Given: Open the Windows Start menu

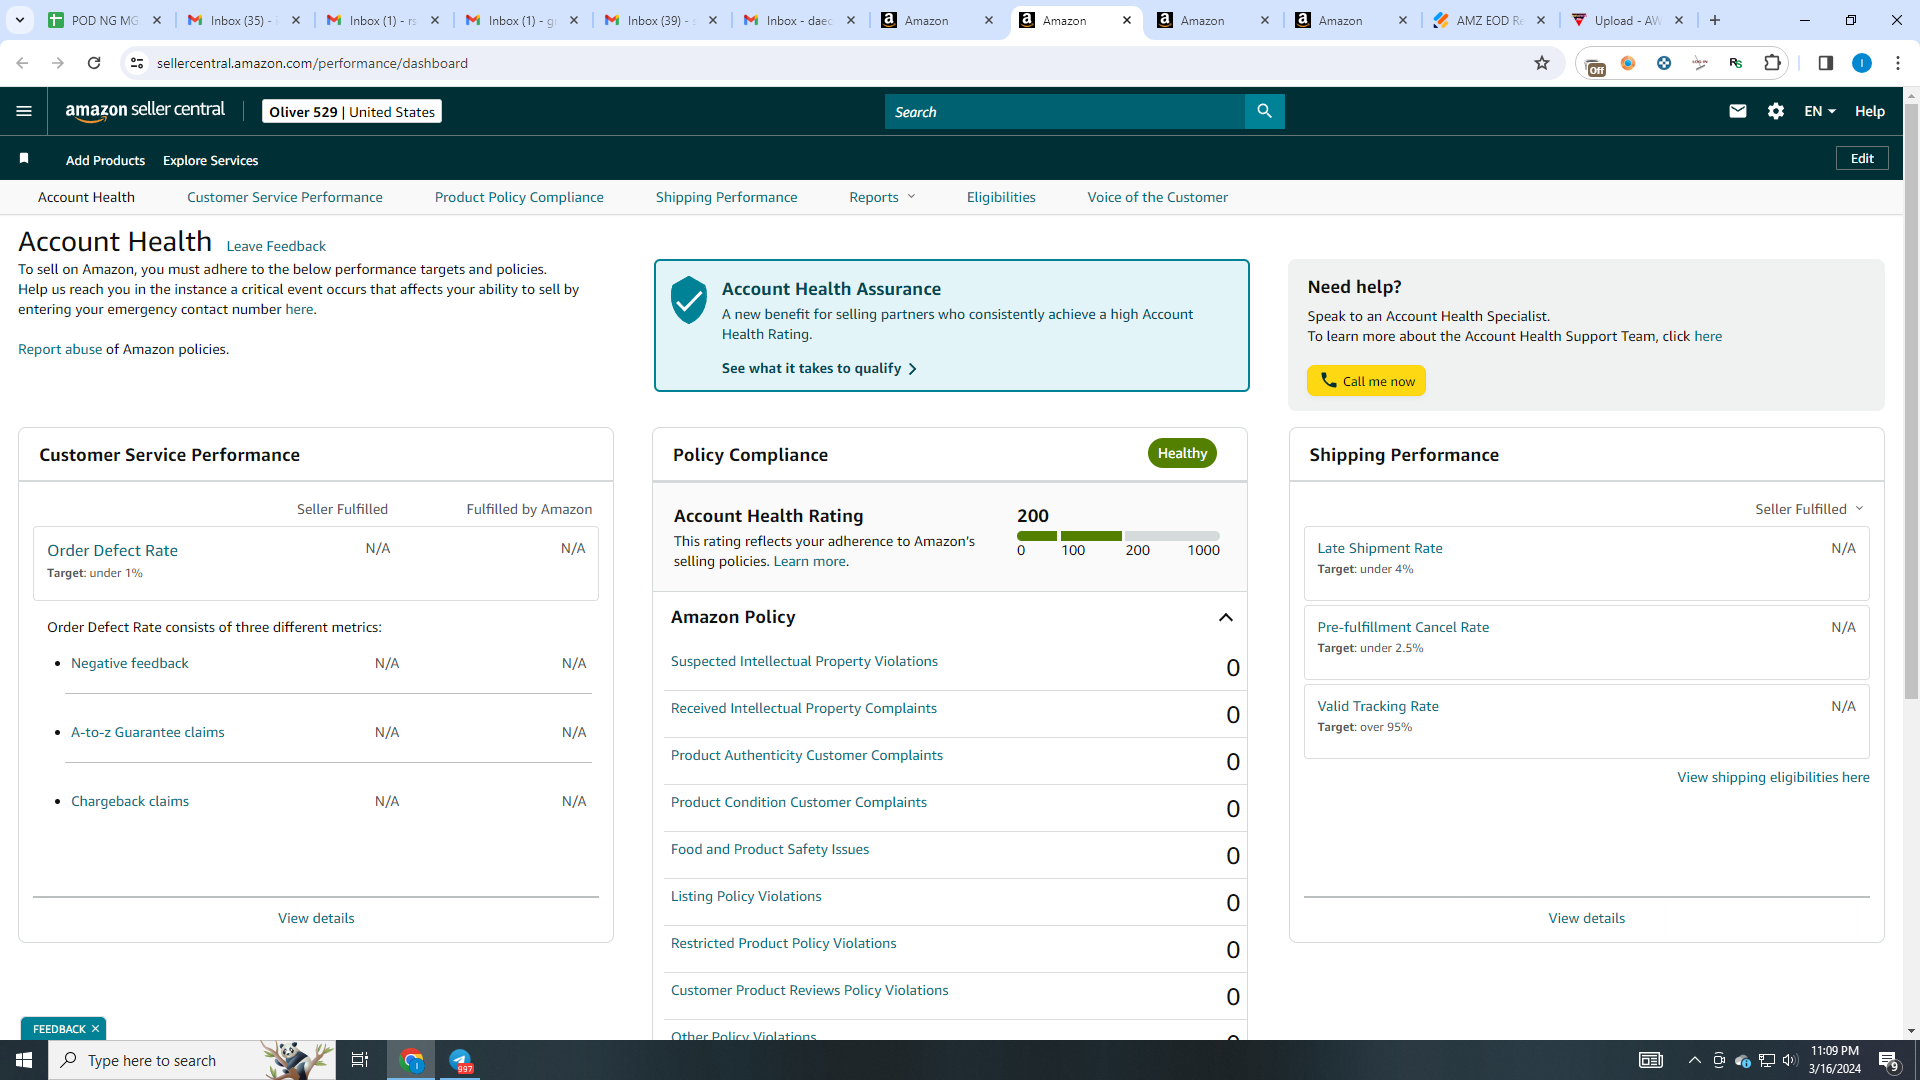Looking at the screenshot, I should pyautogui.click(x=24, y=1060).
